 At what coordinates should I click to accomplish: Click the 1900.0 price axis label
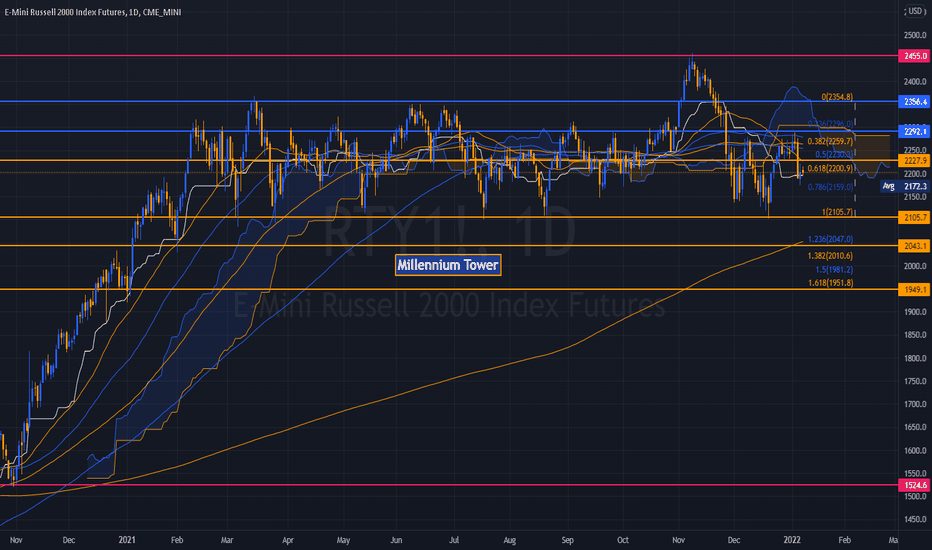pyautogui.click(x=915, y=312)
